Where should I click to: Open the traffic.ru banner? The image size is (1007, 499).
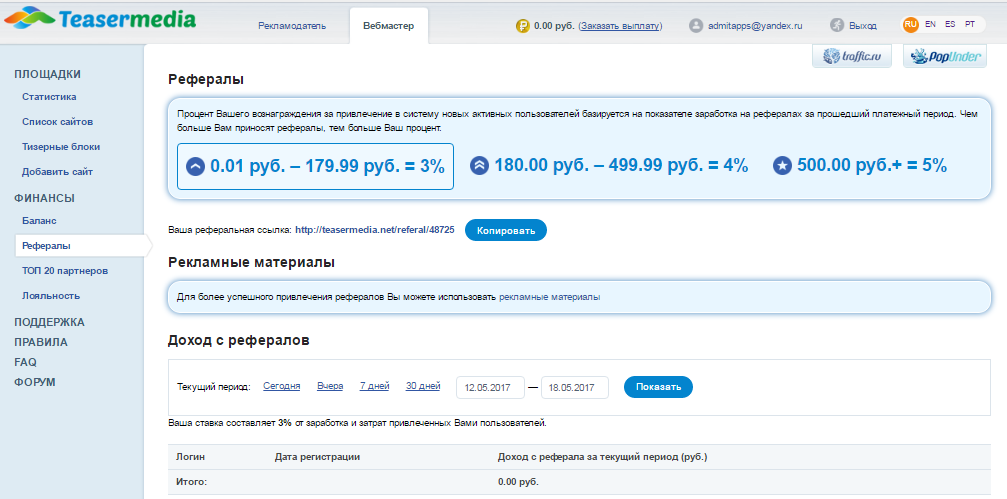[x=852, y=57]
